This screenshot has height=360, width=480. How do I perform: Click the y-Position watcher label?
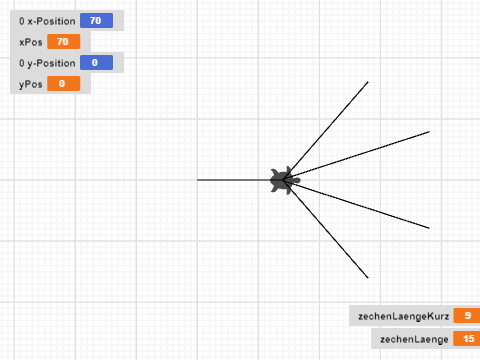[47, 63]
